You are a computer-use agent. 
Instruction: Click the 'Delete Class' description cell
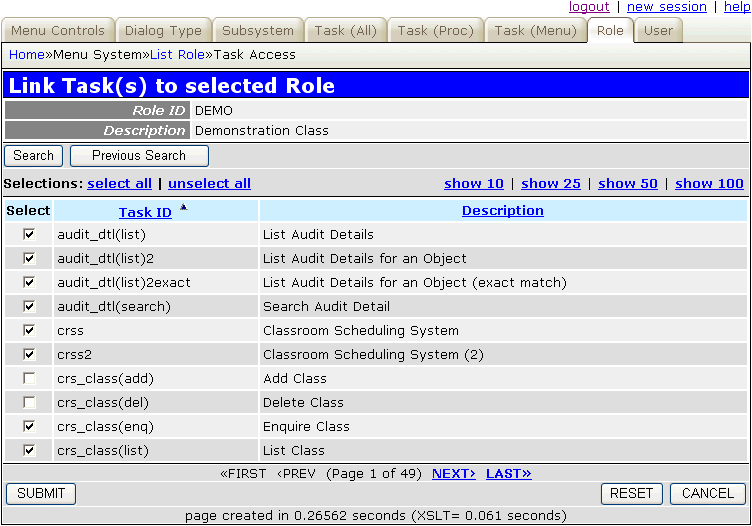pyautogui.click(x=503, y=402)
